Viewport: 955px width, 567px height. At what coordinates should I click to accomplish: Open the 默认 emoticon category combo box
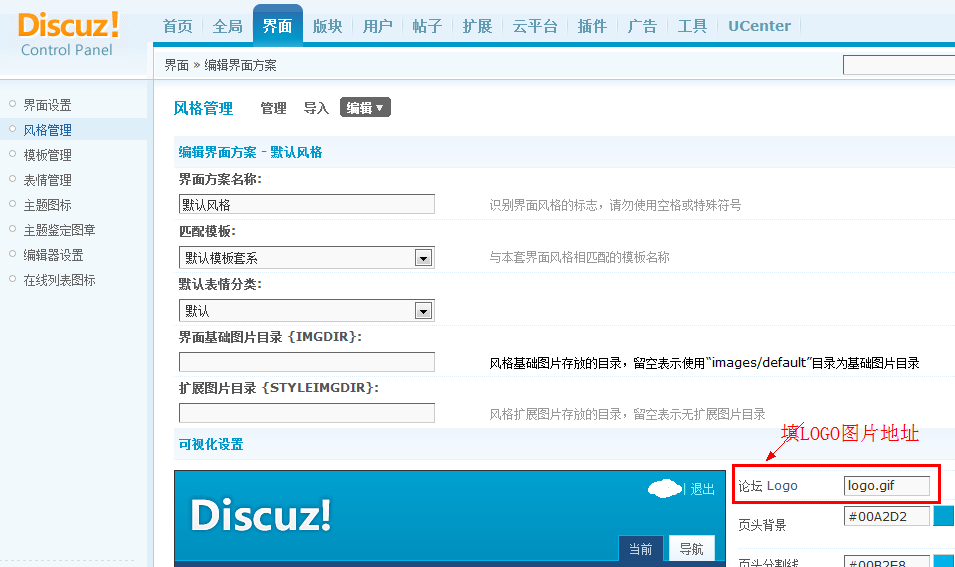tap(307, 311)
